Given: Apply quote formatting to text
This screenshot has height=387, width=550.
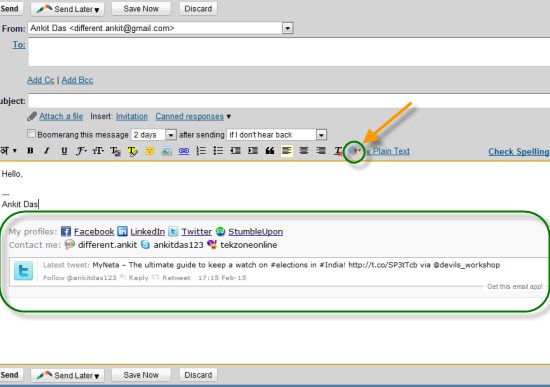Looking at the screenshot, I should (x=270, y=151).
